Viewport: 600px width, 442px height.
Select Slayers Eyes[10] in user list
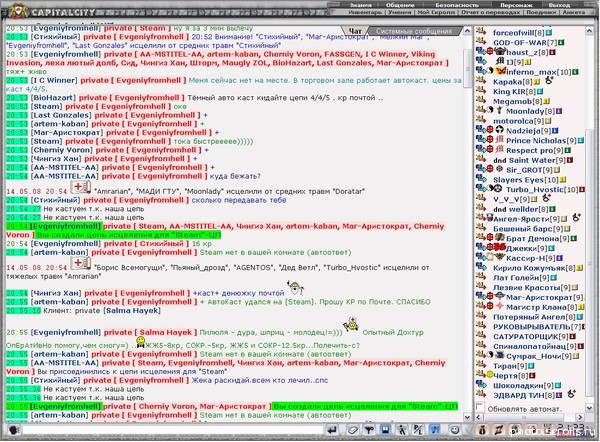pos(525,179)
